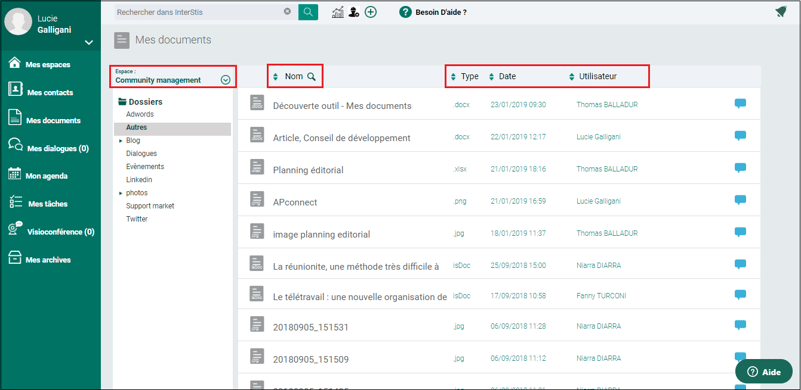The image size is (801, 390).
Task: Open the statistics chart icon in top bar
Action: pos(338,12)
